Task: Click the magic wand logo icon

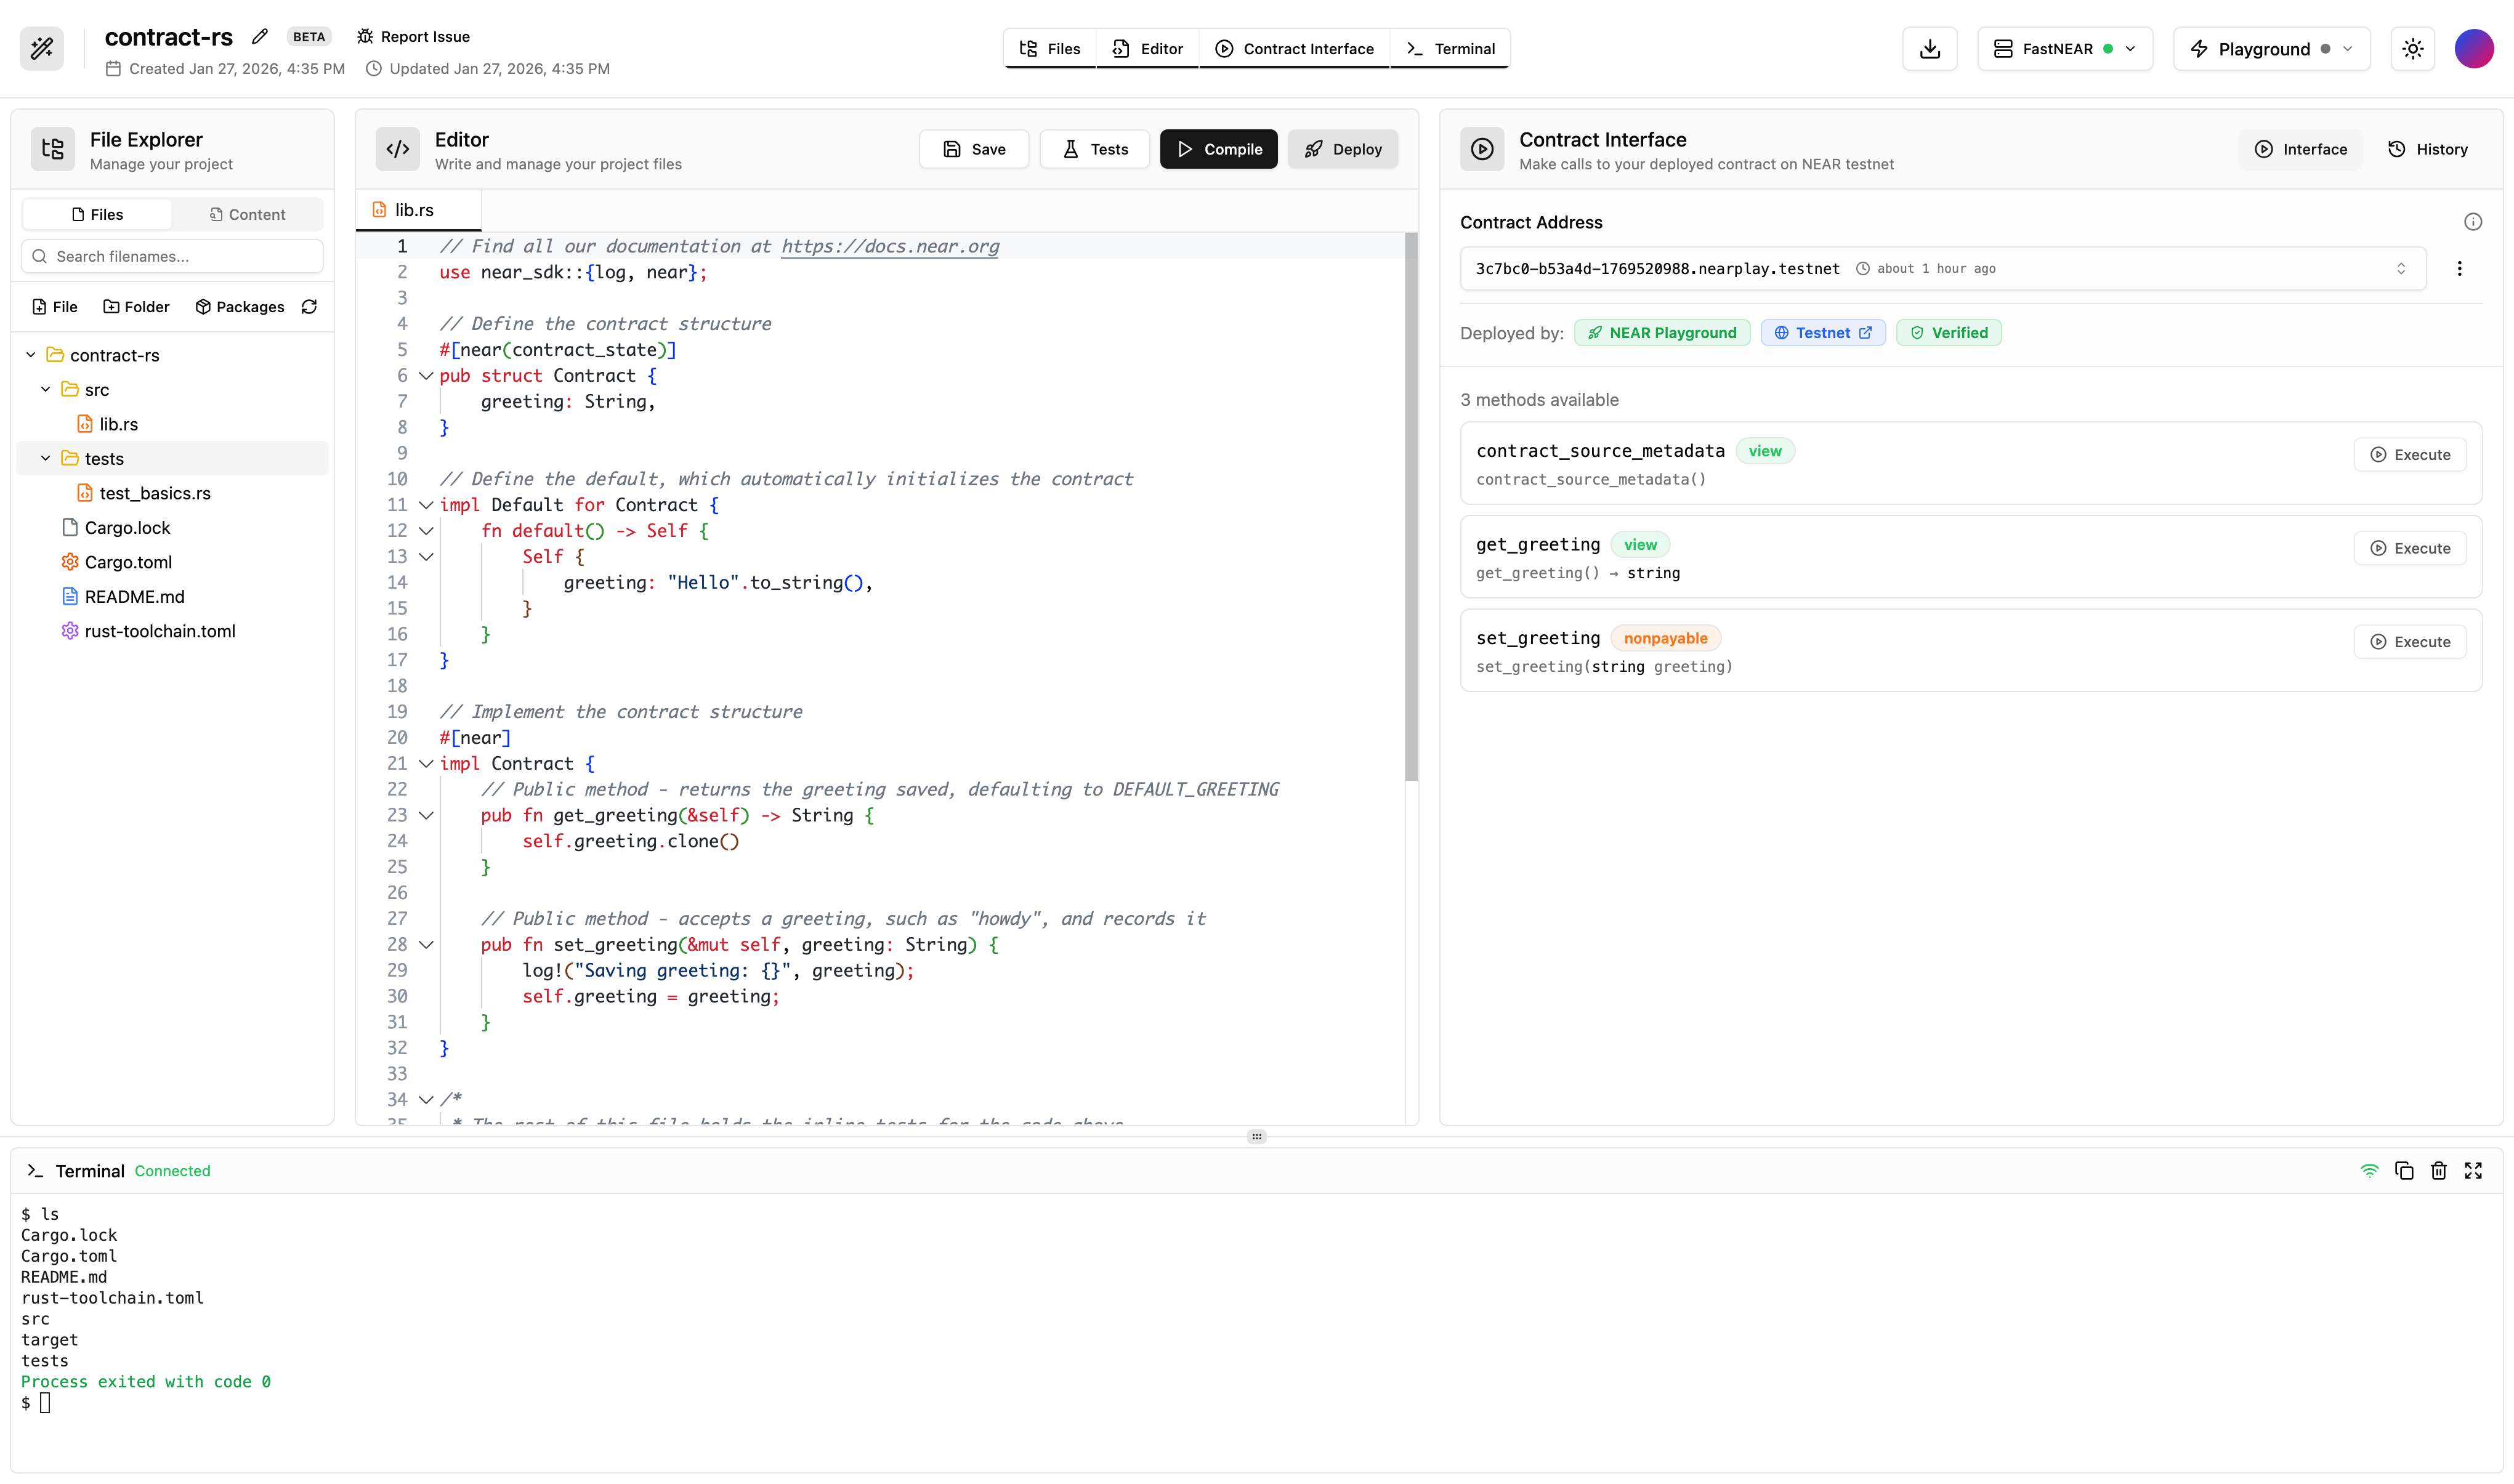Action: 42,48
